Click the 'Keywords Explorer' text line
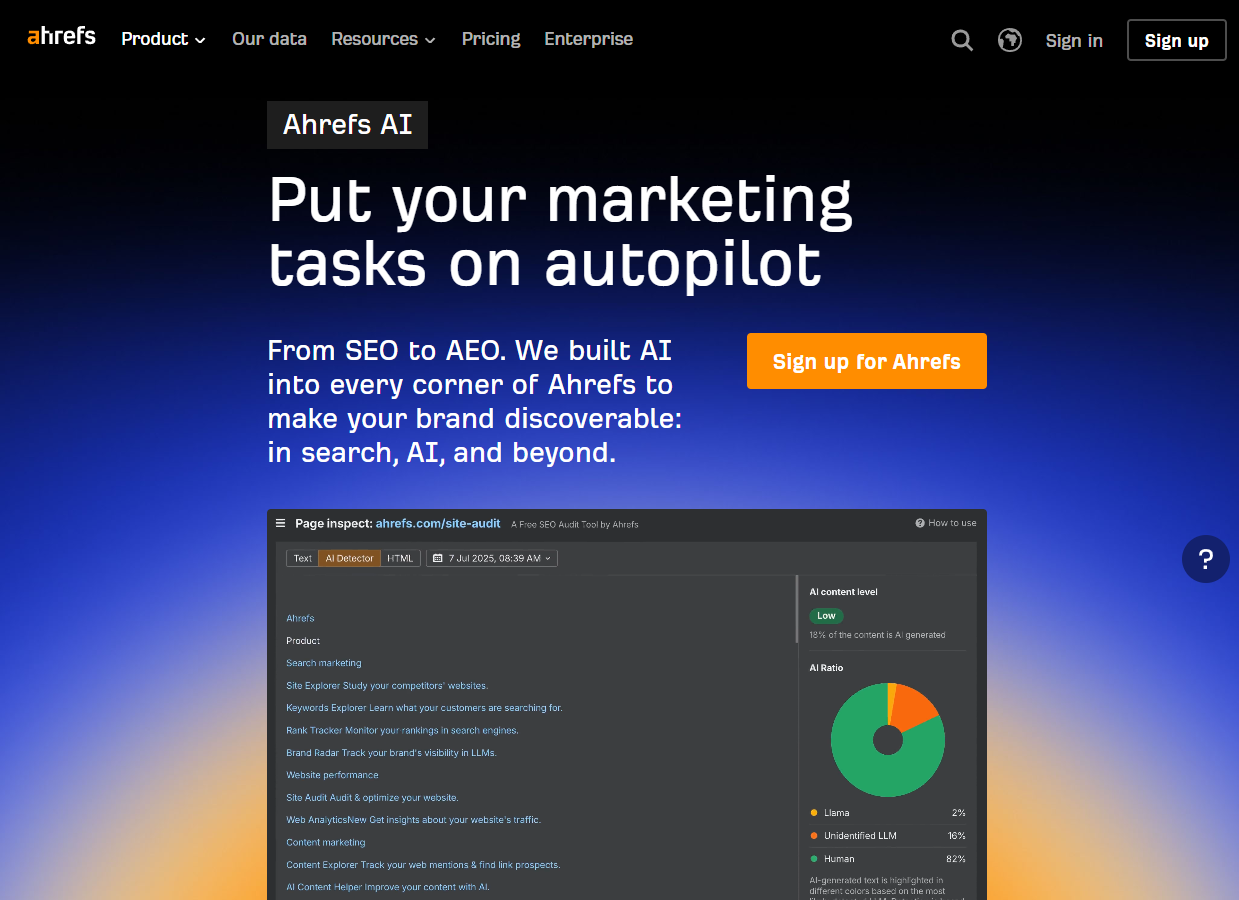This screenshot has width=1239, height=900. click(424, 708)
